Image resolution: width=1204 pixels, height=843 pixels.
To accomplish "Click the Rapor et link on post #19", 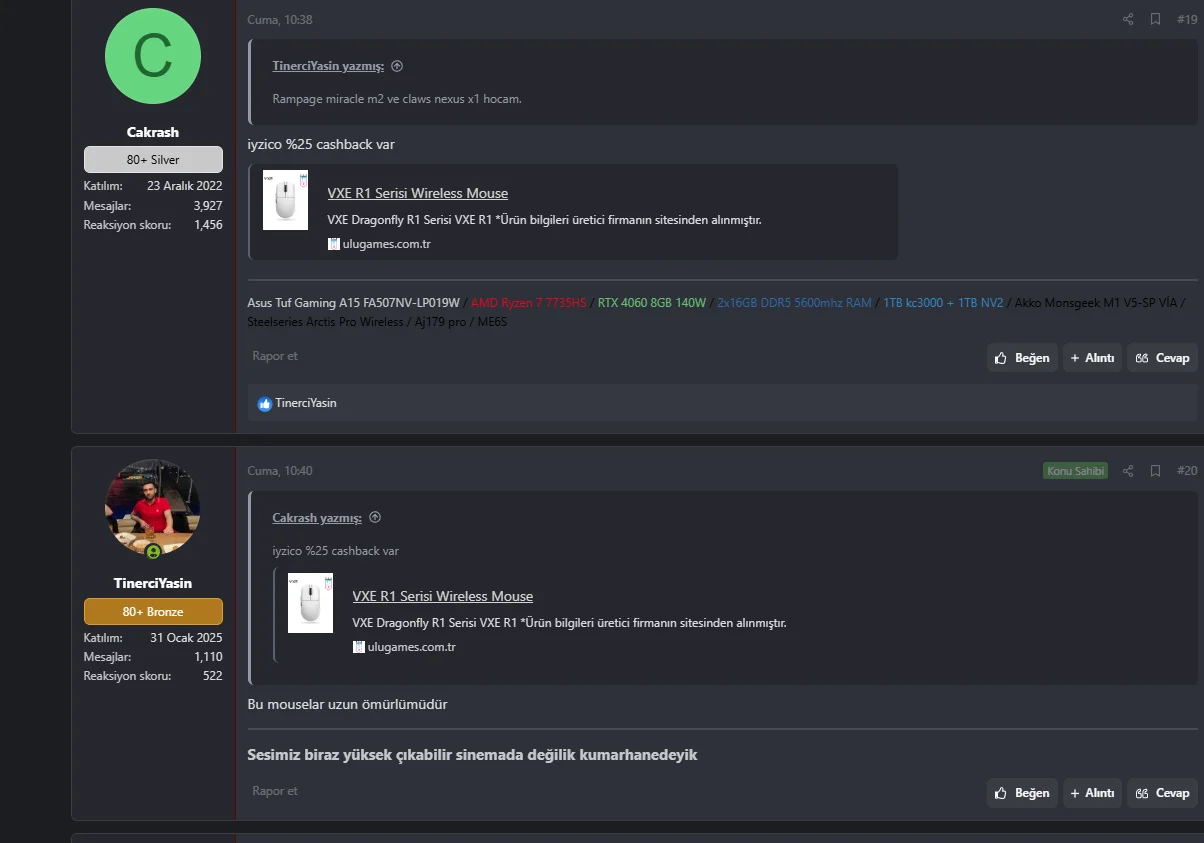I will 275,356.
